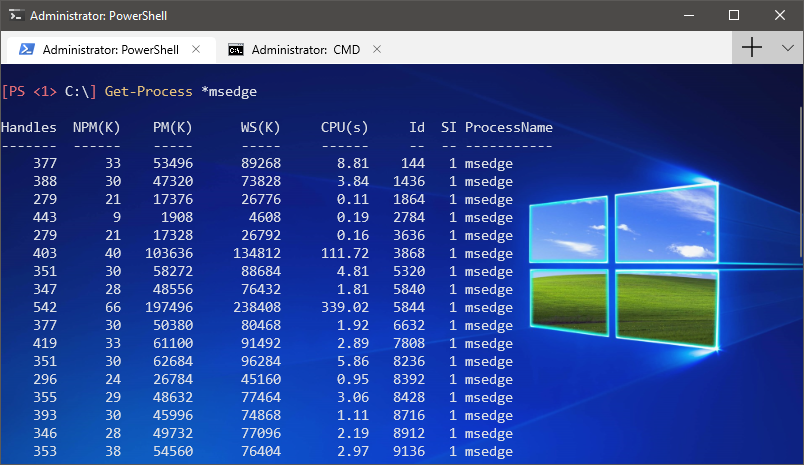Click the *msedge argument text
804x465 pixels.
pos(229,92)
